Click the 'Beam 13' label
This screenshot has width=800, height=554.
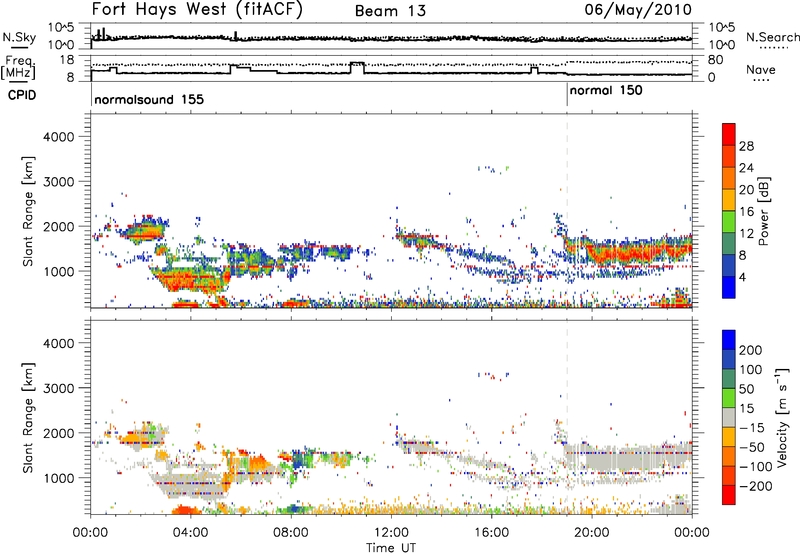coord(390,11)
